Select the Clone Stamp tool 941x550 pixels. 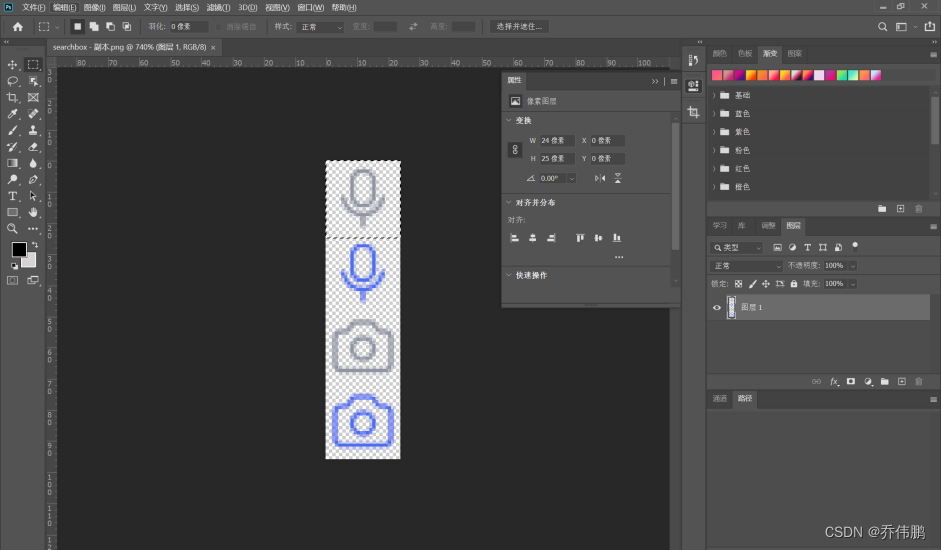tap(33, 130)
